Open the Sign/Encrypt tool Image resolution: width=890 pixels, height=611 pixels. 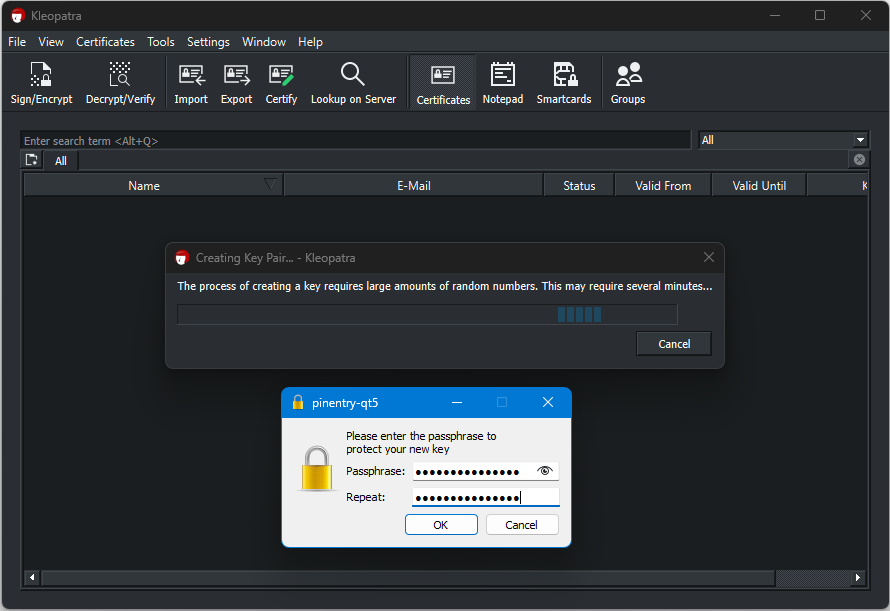pos(41,83)
